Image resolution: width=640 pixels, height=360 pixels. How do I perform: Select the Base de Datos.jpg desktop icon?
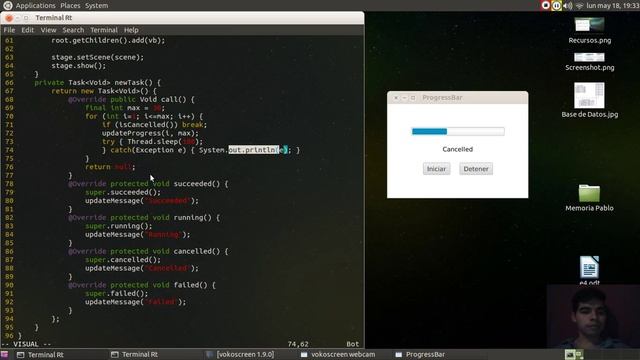[589, 100]
